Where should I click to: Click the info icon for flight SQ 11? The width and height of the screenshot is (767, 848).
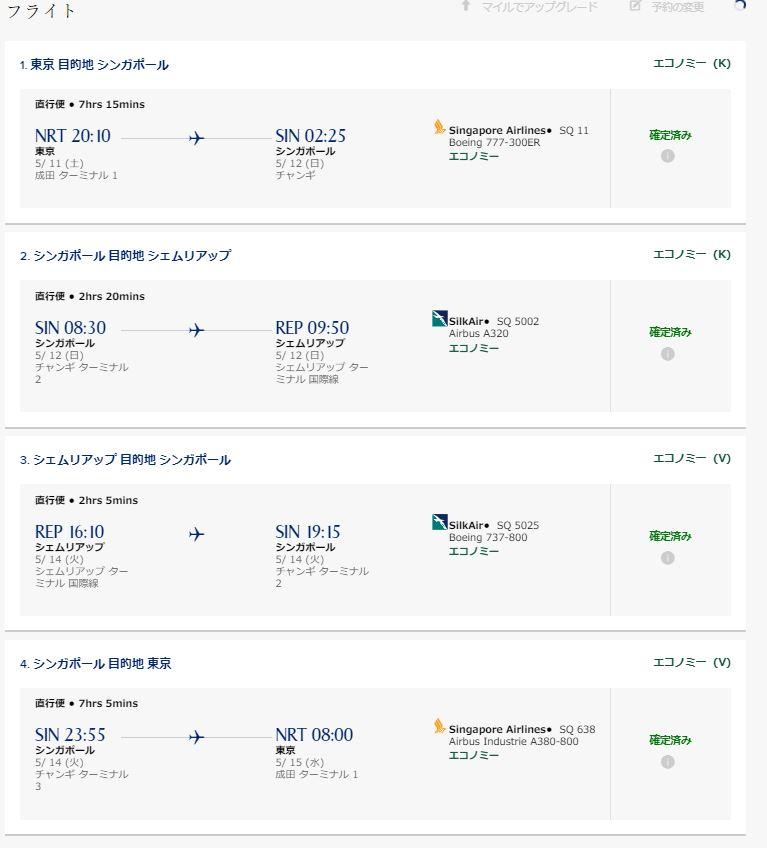pyautogui.click(x=667, y=156)
